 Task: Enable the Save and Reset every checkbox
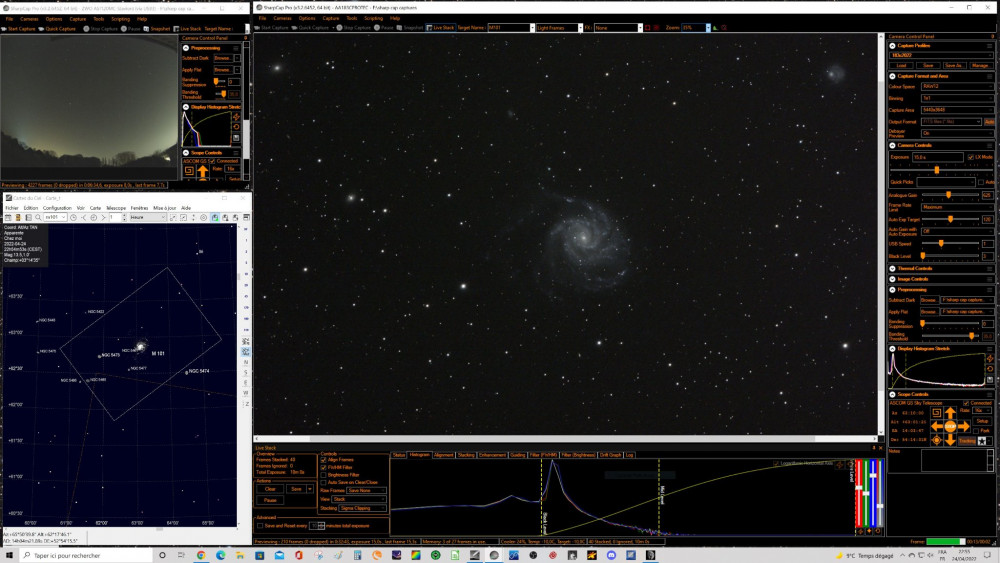260,526
